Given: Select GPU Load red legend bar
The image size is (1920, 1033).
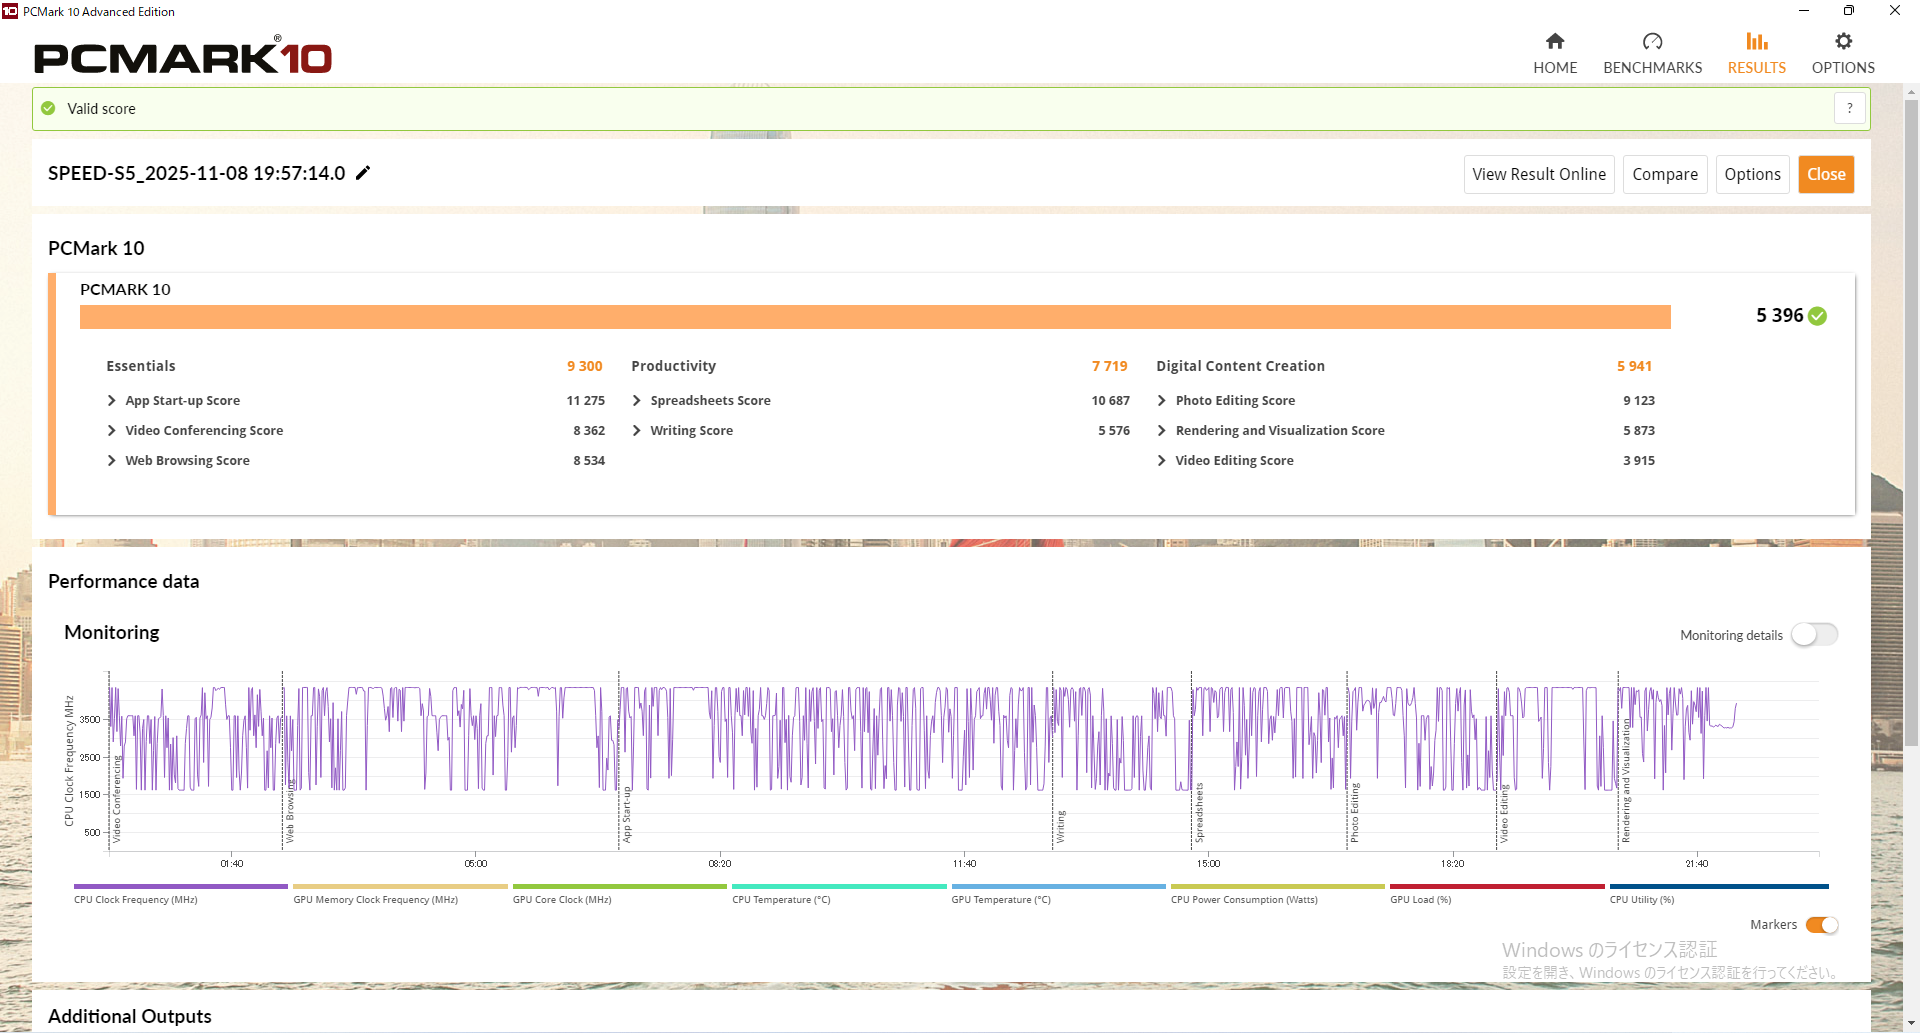Looking at the screenshot, I should tap(1496, 887).
